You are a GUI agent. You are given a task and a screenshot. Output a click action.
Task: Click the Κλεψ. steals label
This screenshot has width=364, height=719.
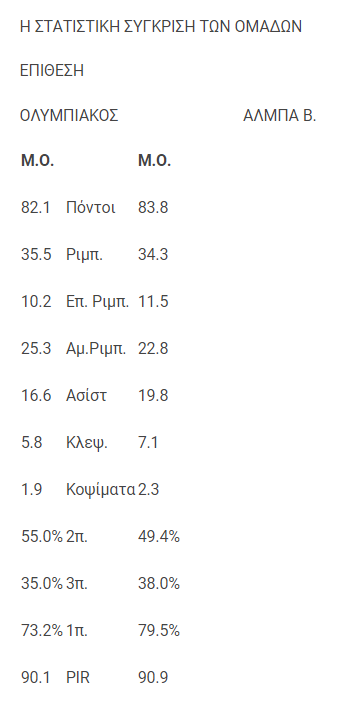pos(87,443)
